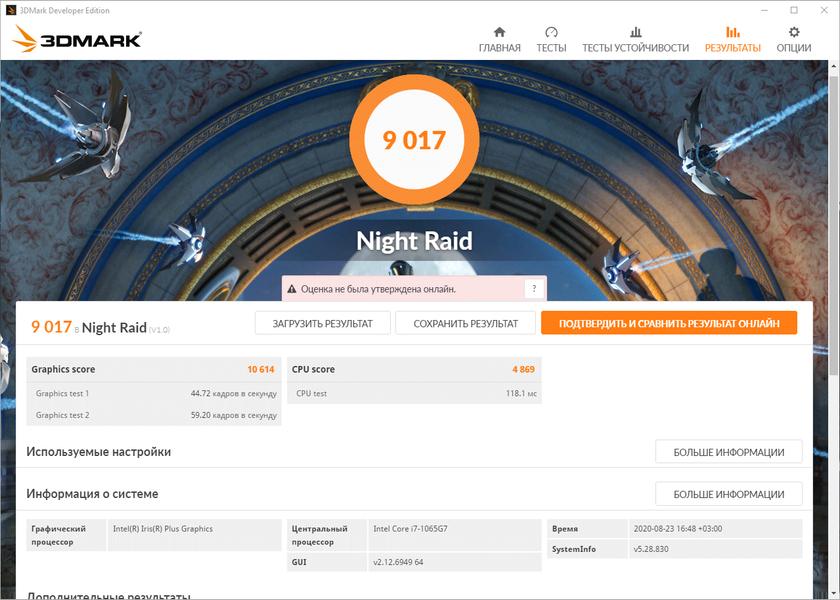Open the stress tests bar chart icon

(x=635, y=32)
